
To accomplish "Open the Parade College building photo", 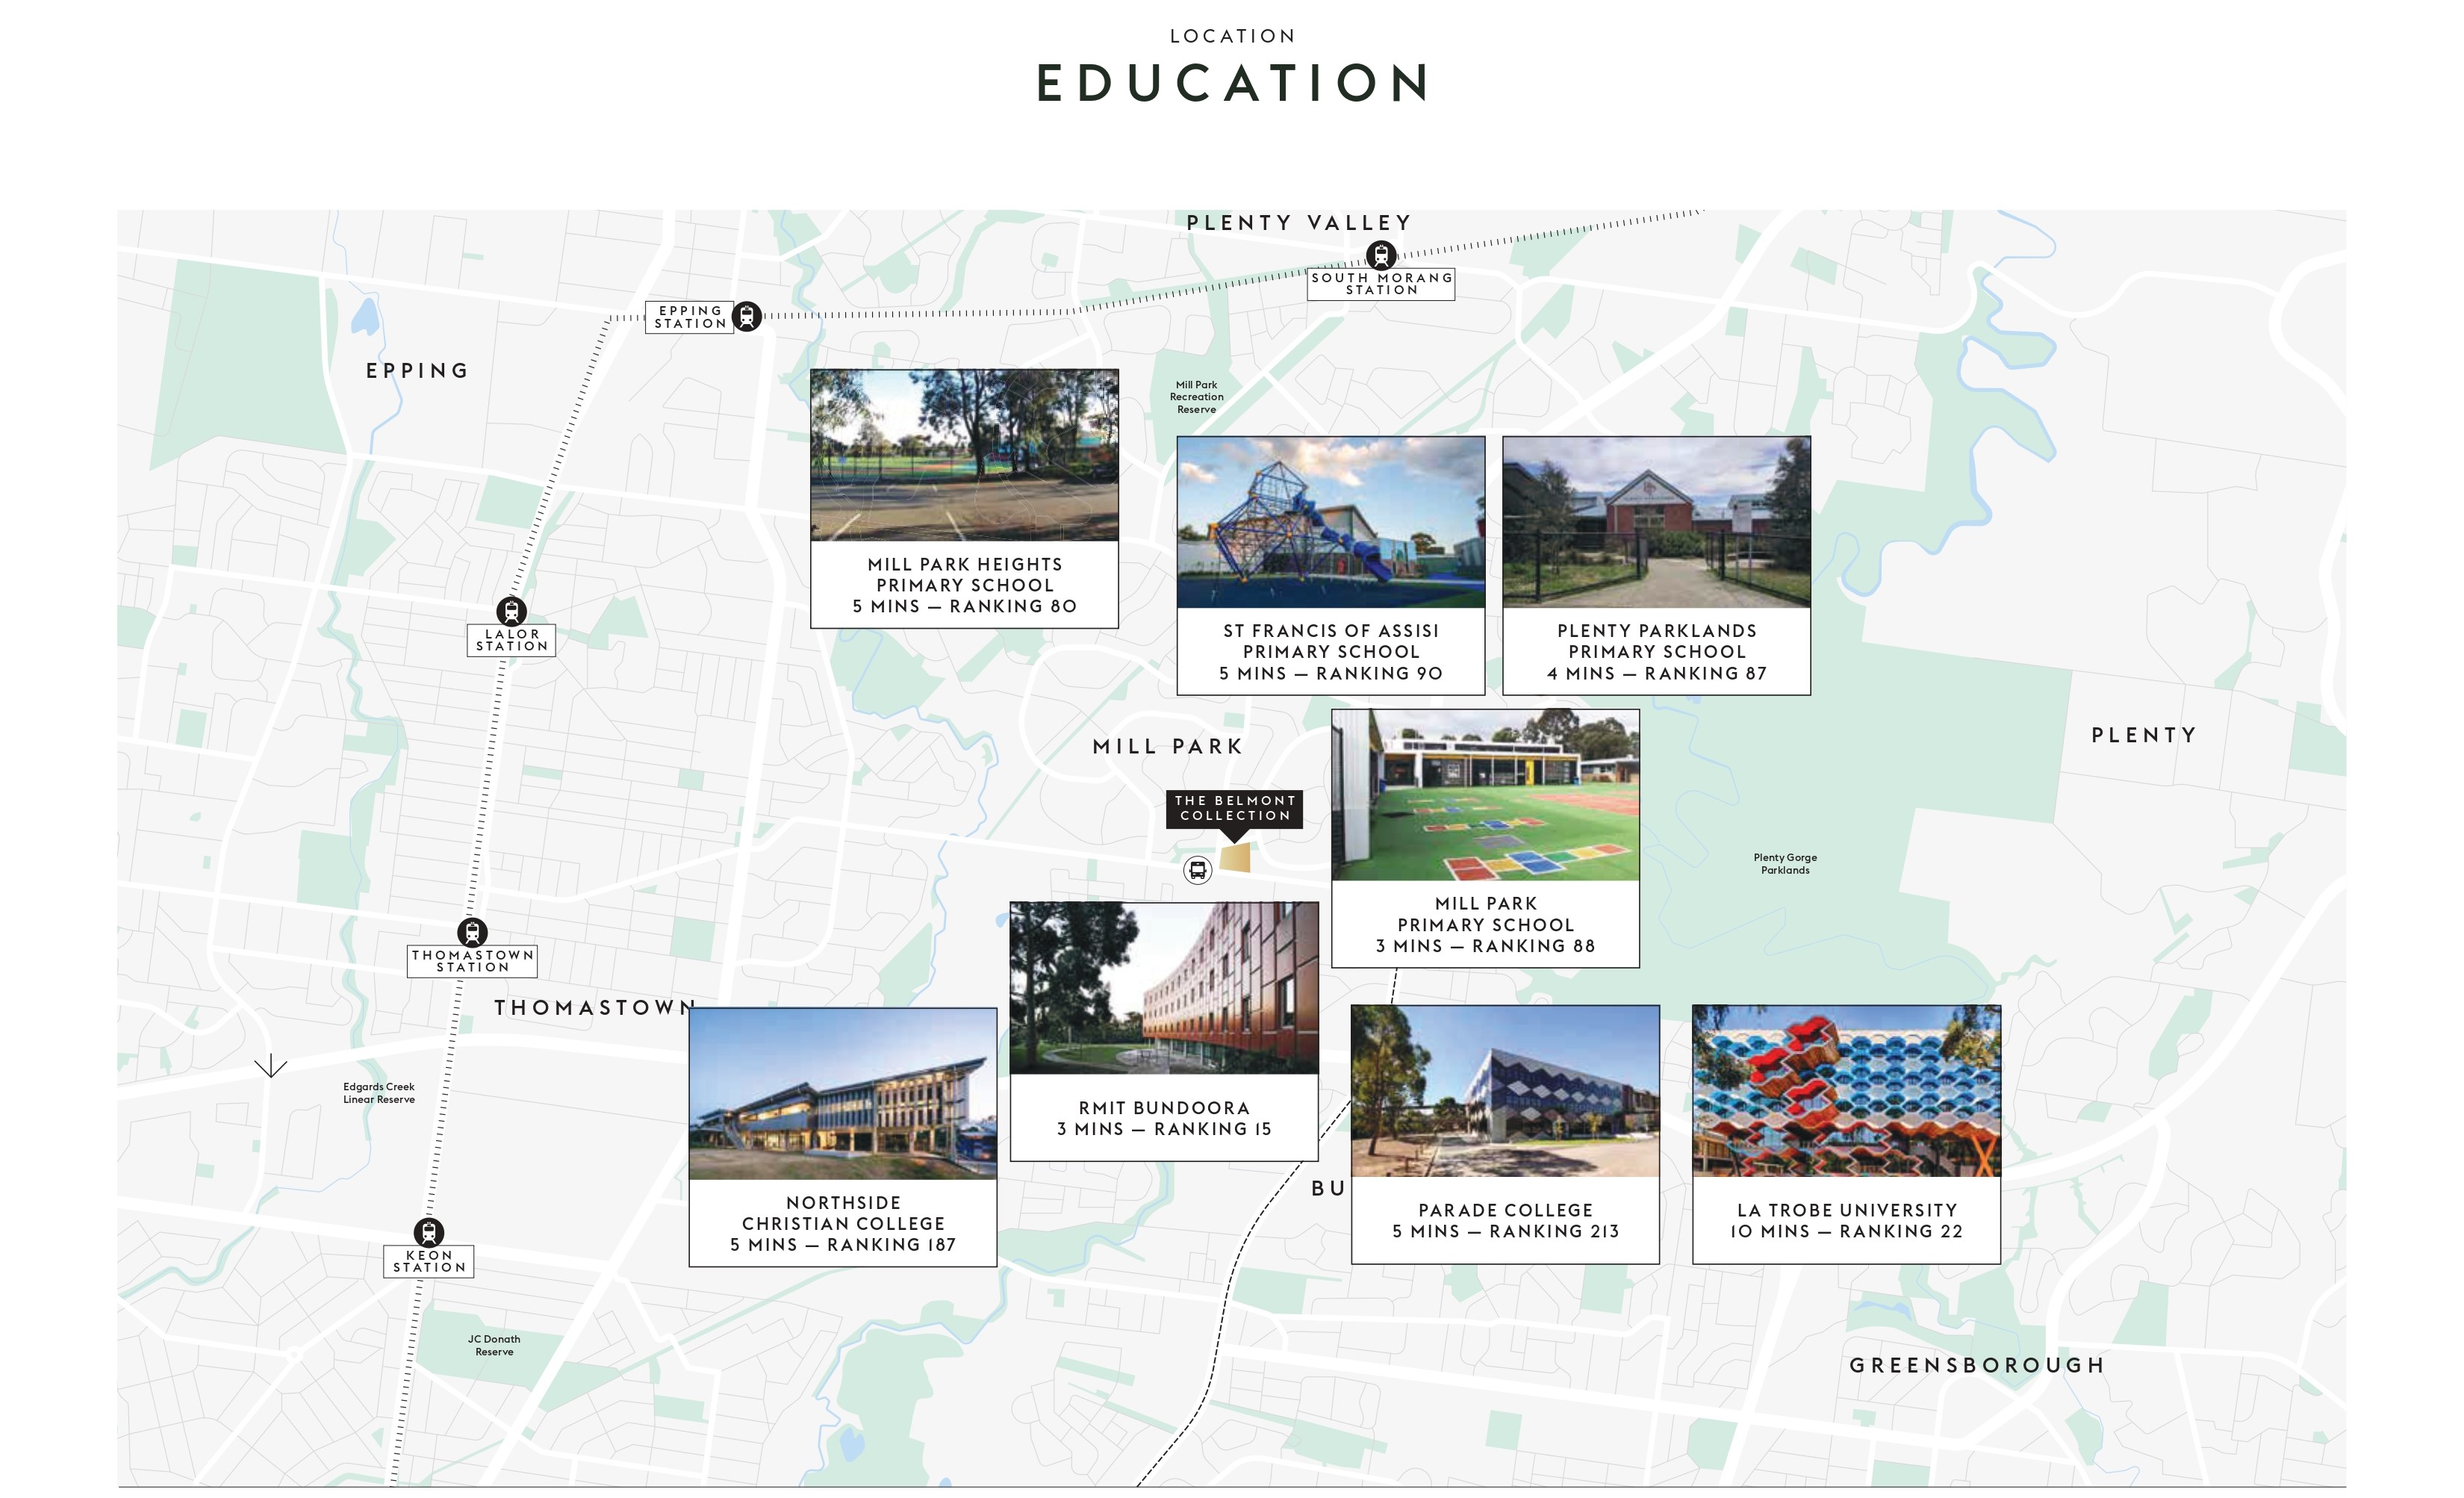I will 1505,1091.
